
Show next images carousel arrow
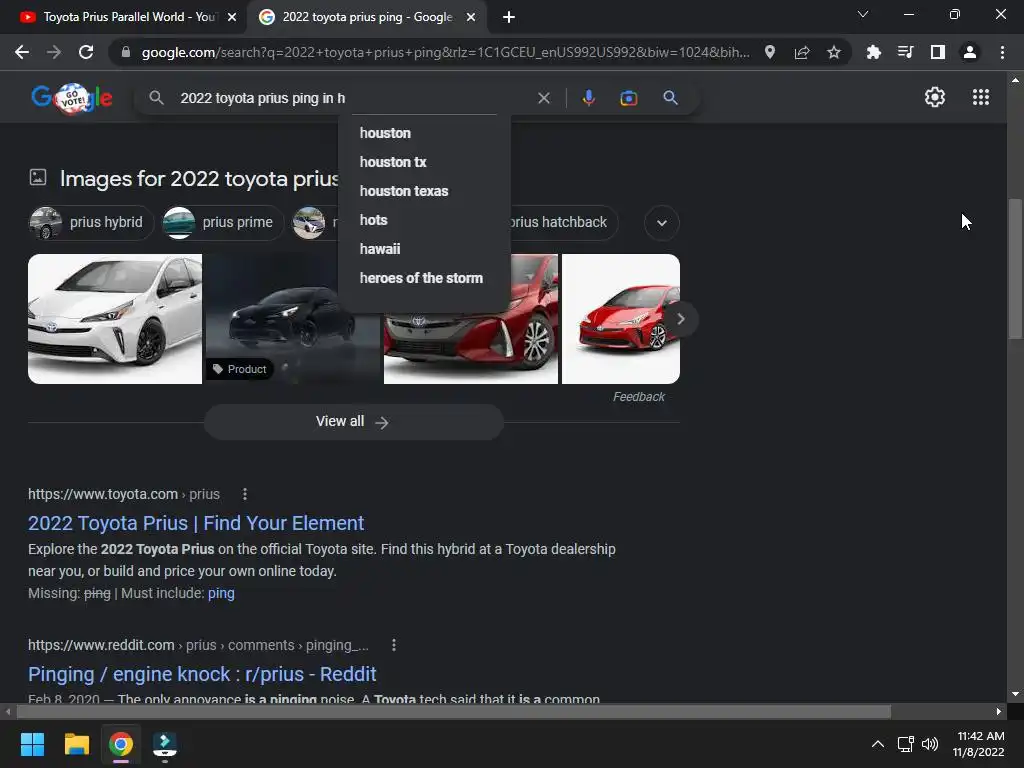pos(680,319)
